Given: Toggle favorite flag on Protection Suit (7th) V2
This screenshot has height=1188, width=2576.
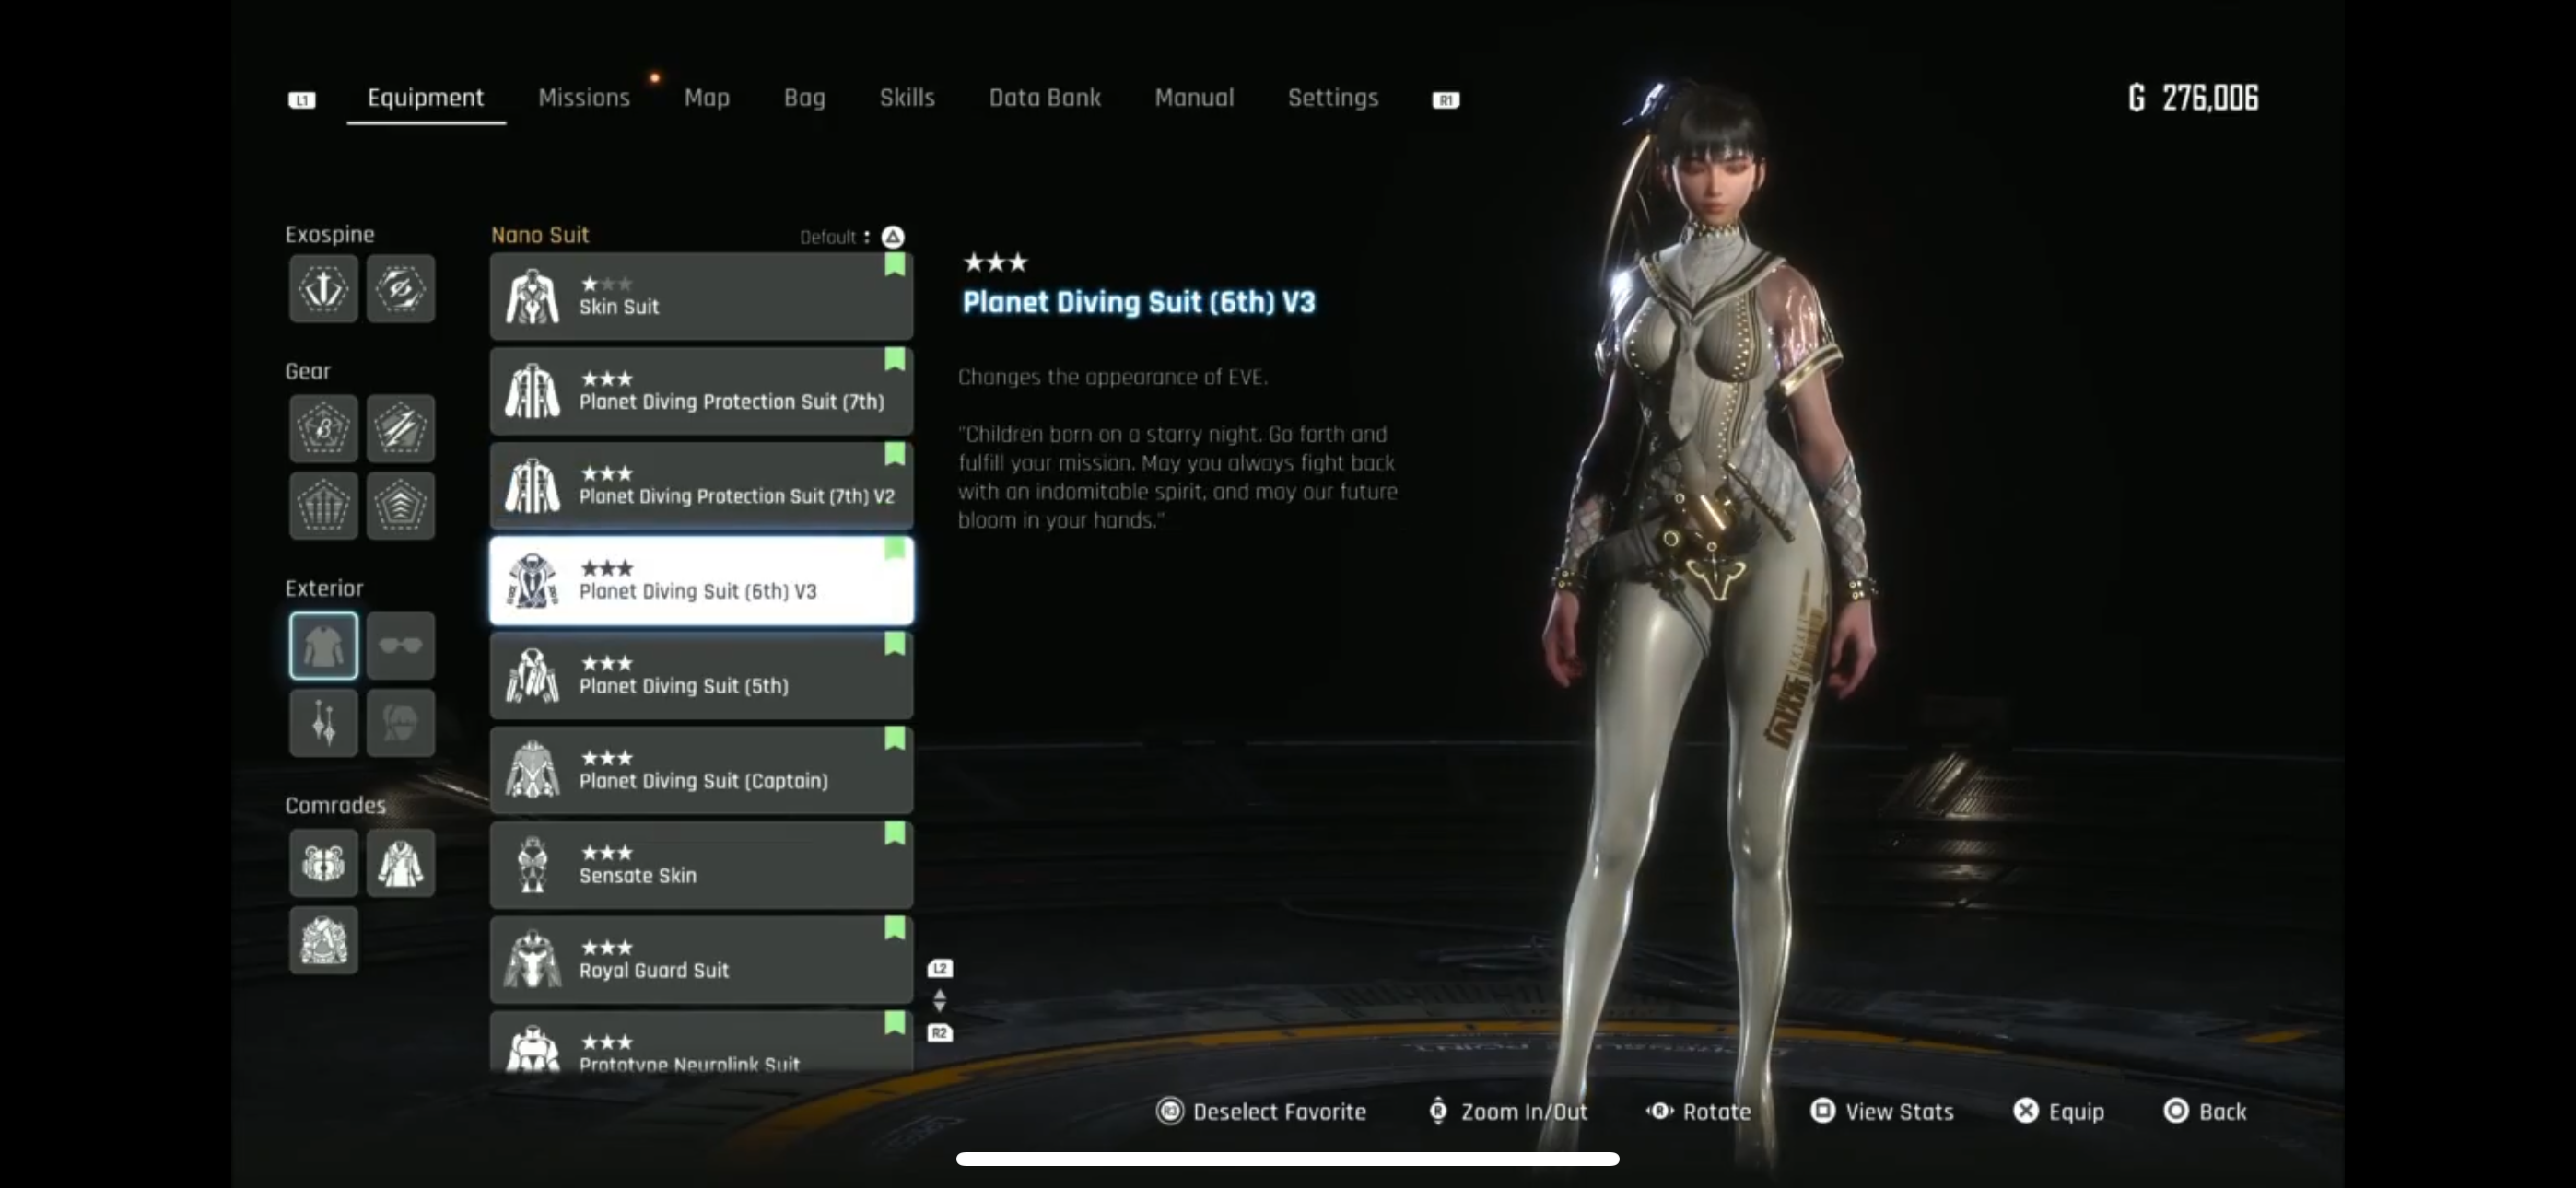Looking at the screenshot, I should (895, 454).
